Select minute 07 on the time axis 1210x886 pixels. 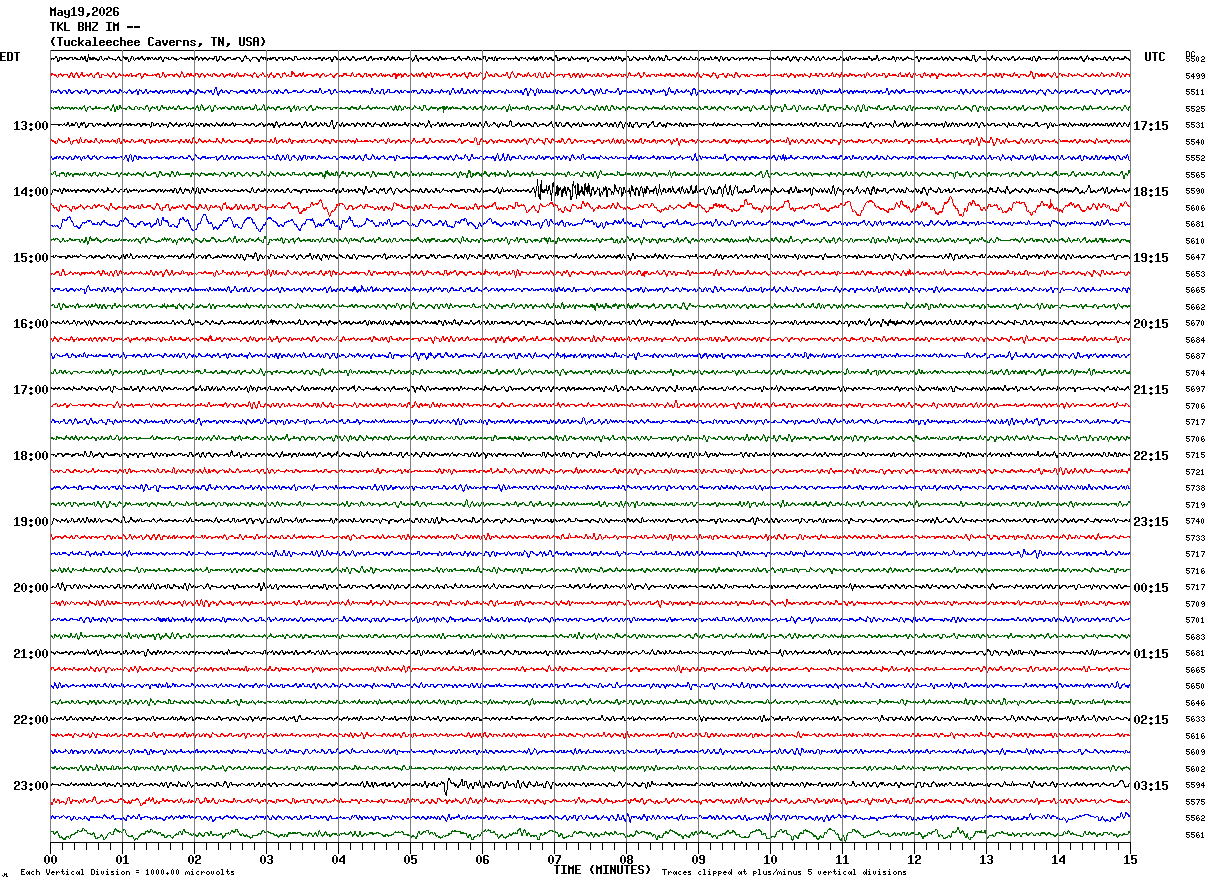554,859
